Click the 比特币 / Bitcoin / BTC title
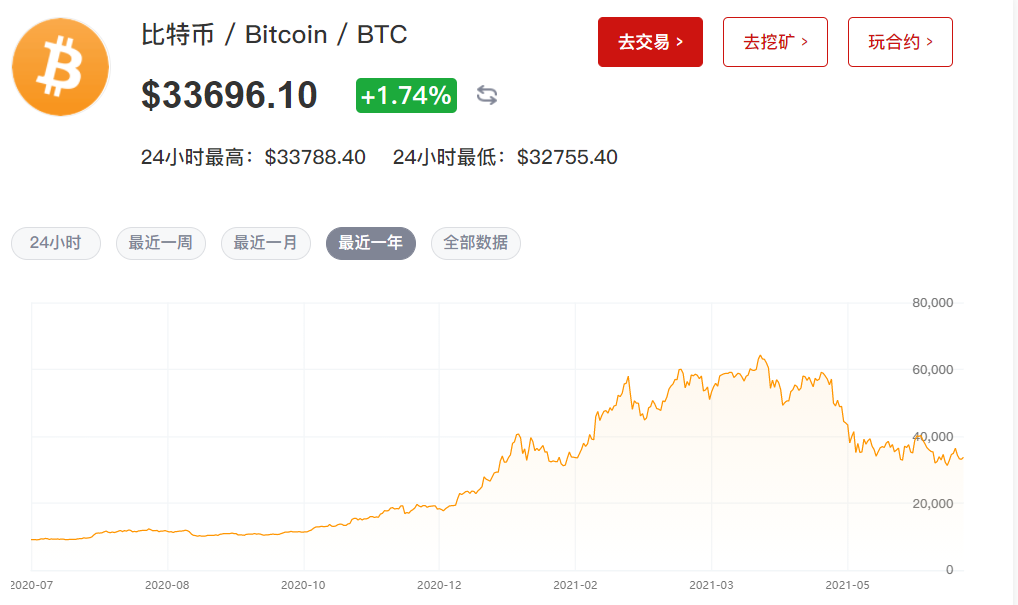Image resolution: width=1018 pixels, height=605 pixels. point(275,35)
